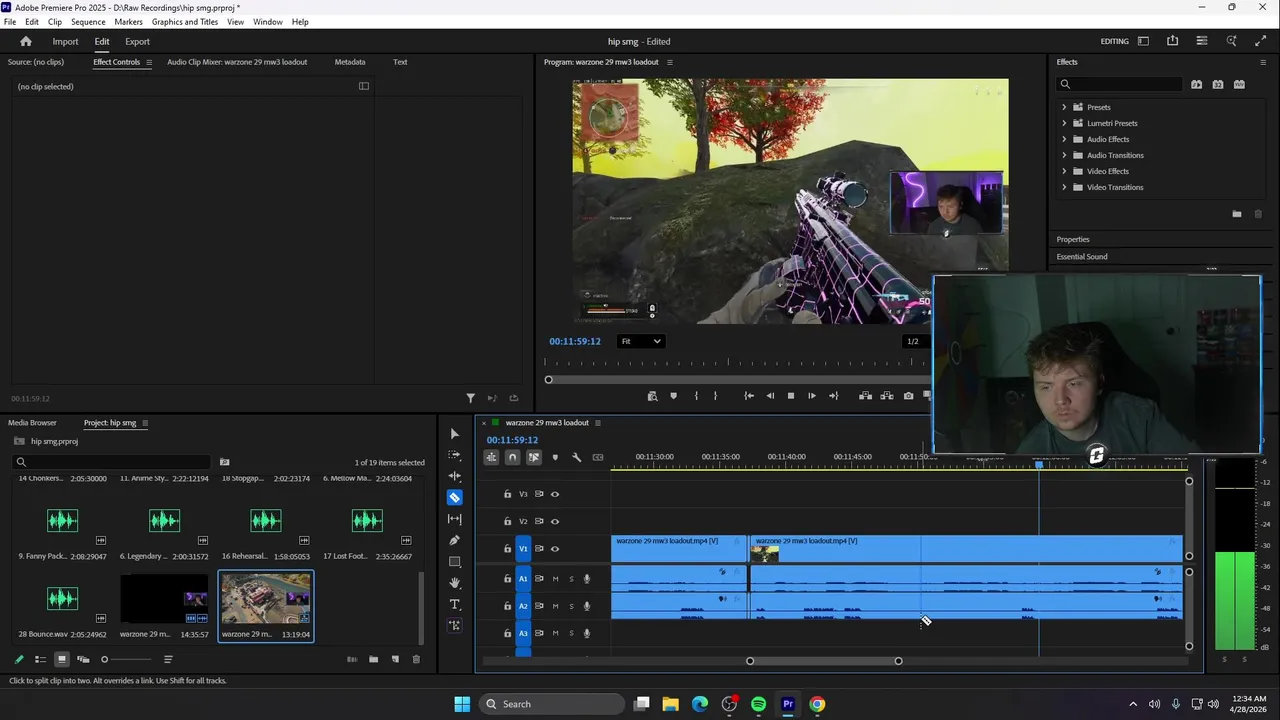Toggle lock on track V2
Viewport: 1280px width, 720px height.
click(507, 521)
